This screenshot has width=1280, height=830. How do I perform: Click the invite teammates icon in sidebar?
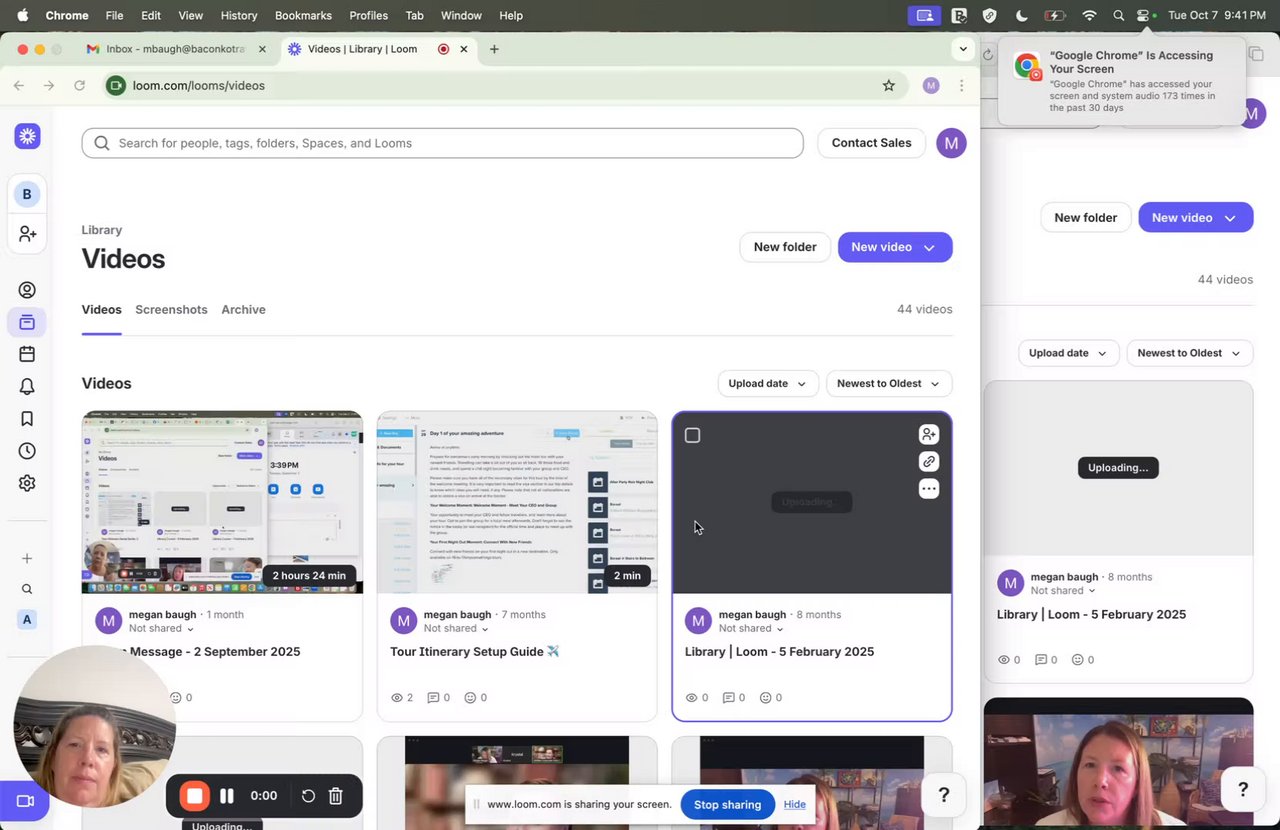click(27, 234)
